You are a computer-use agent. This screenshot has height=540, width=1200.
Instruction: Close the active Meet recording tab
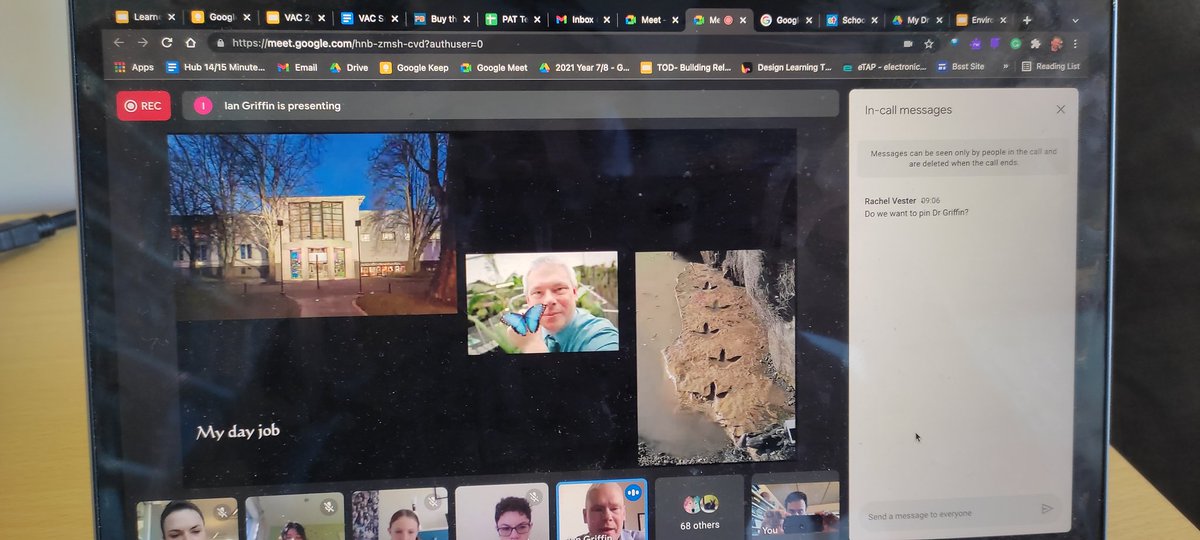tap(744, 19)
